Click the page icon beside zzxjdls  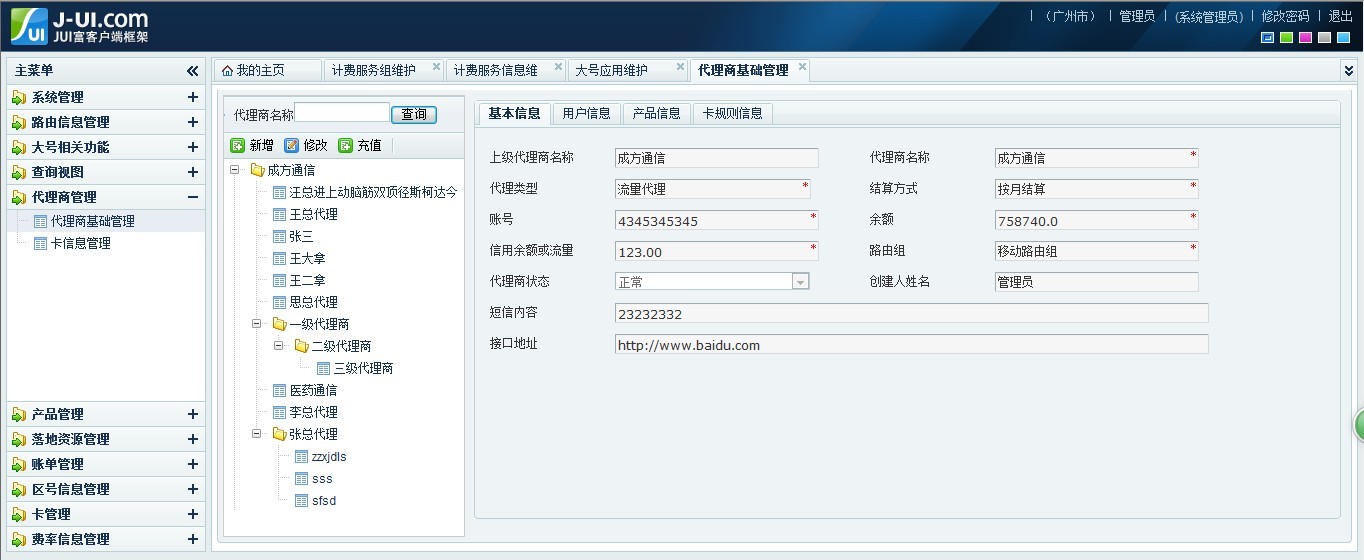[x=301, y=456]
